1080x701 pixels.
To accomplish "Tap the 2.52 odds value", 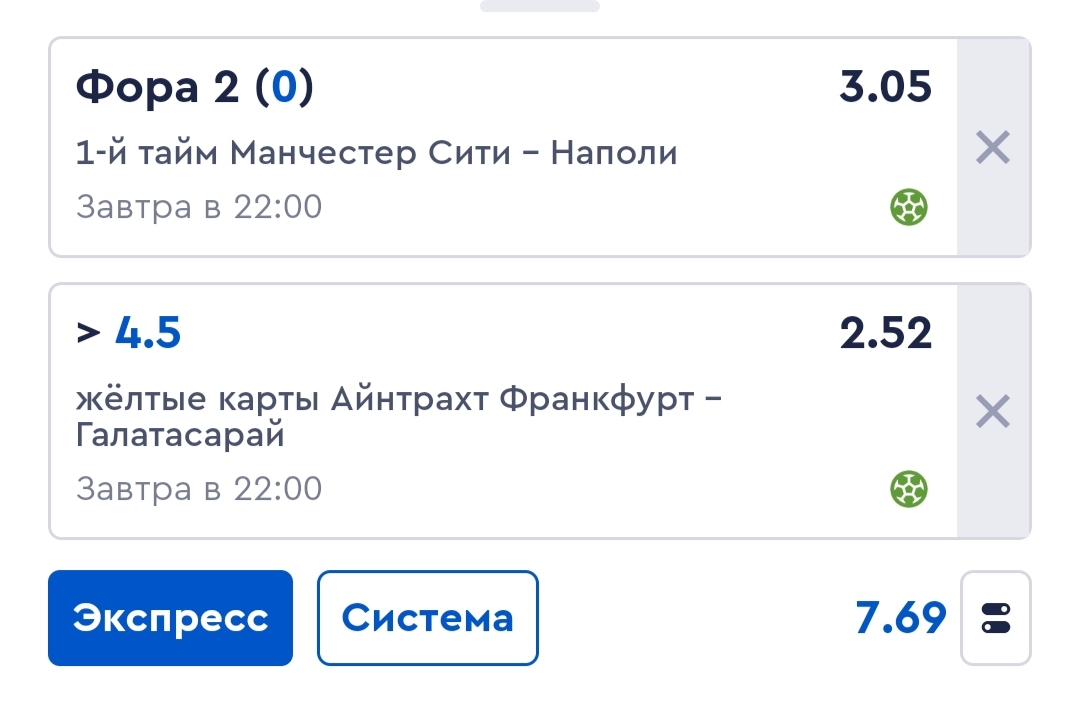I will pos(885,333).
